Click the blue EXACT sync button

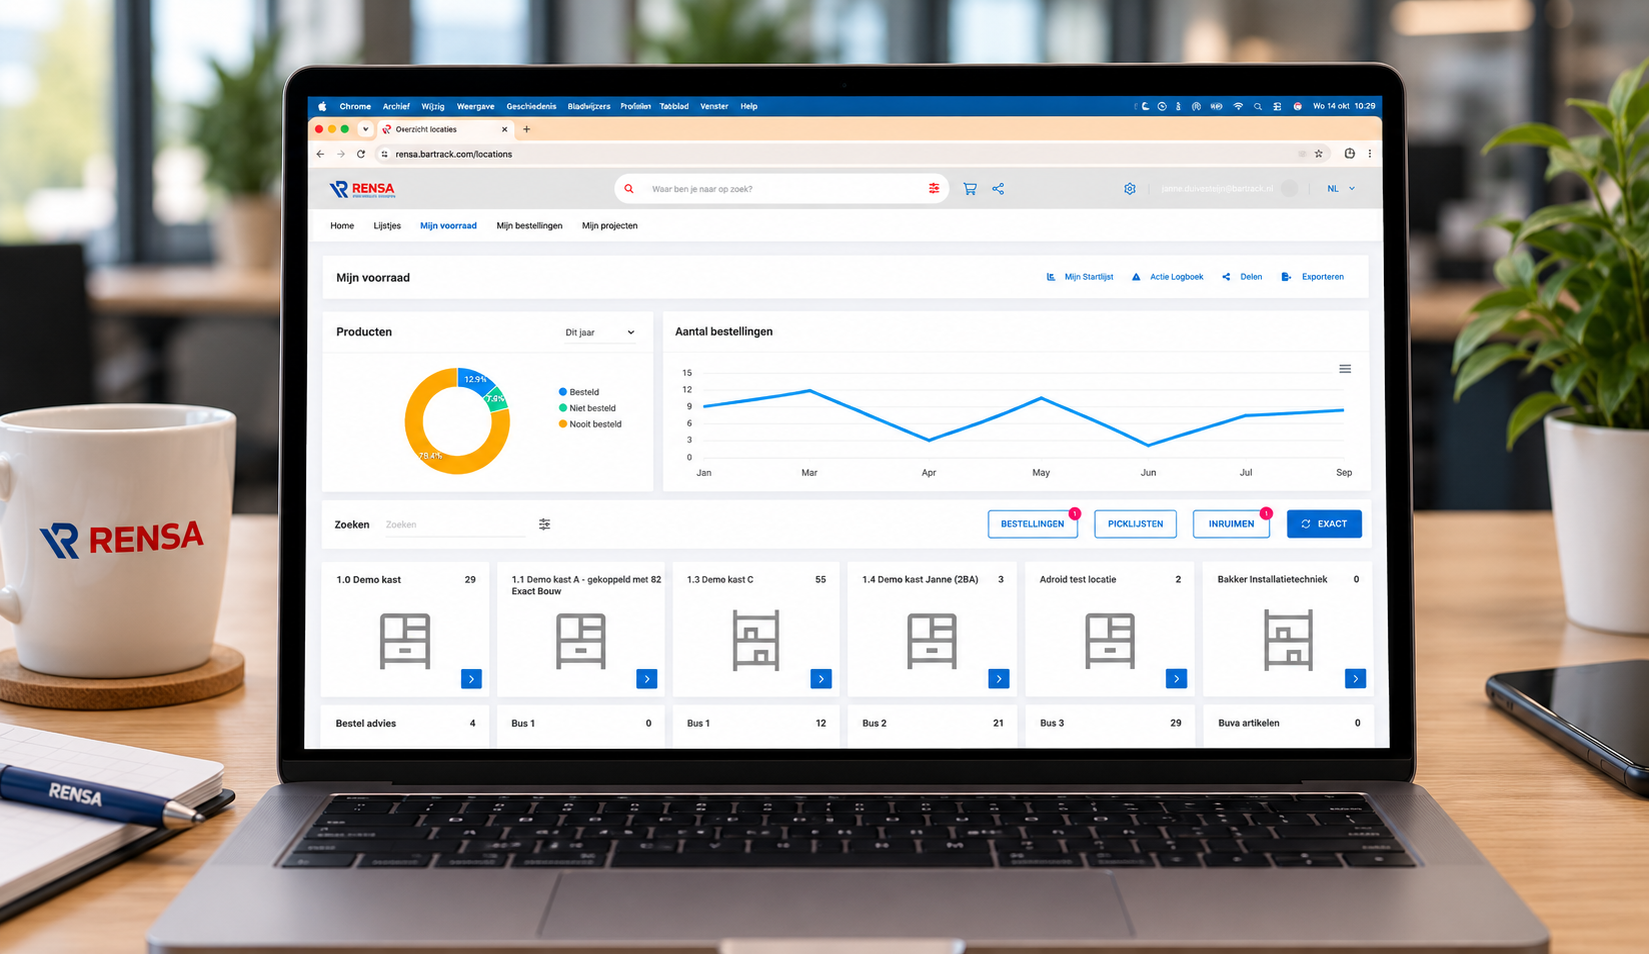point(1324,524)
